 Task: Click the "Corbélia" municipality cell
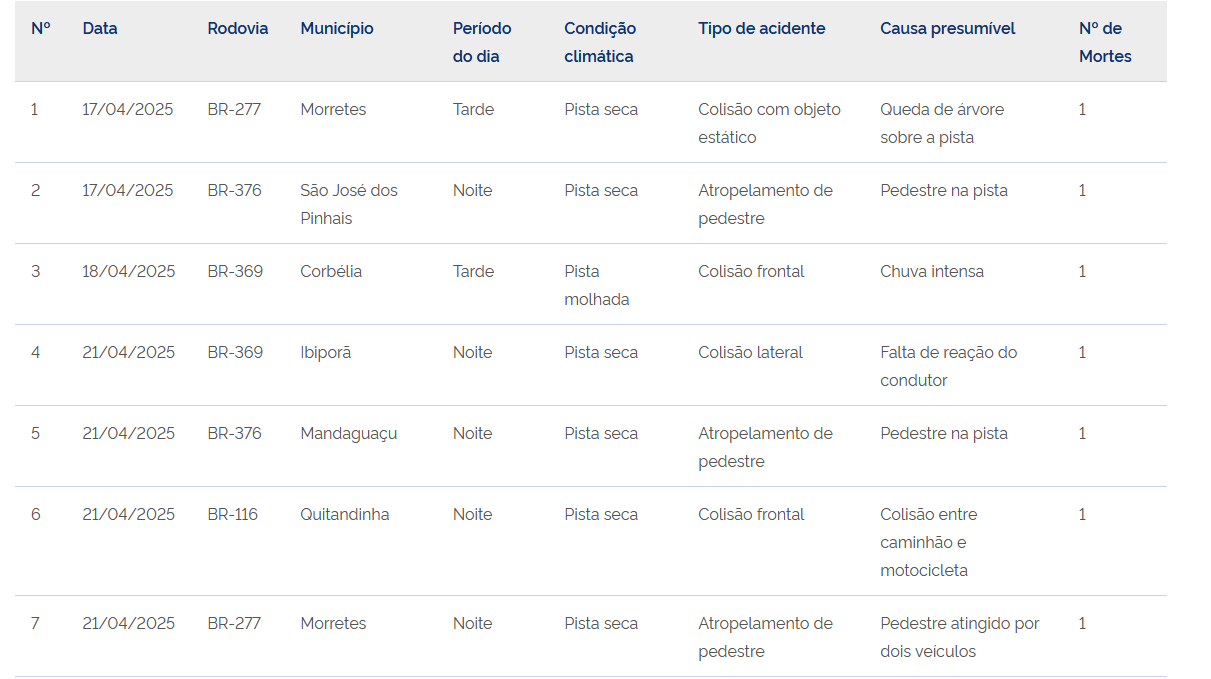tap(331, 271)
